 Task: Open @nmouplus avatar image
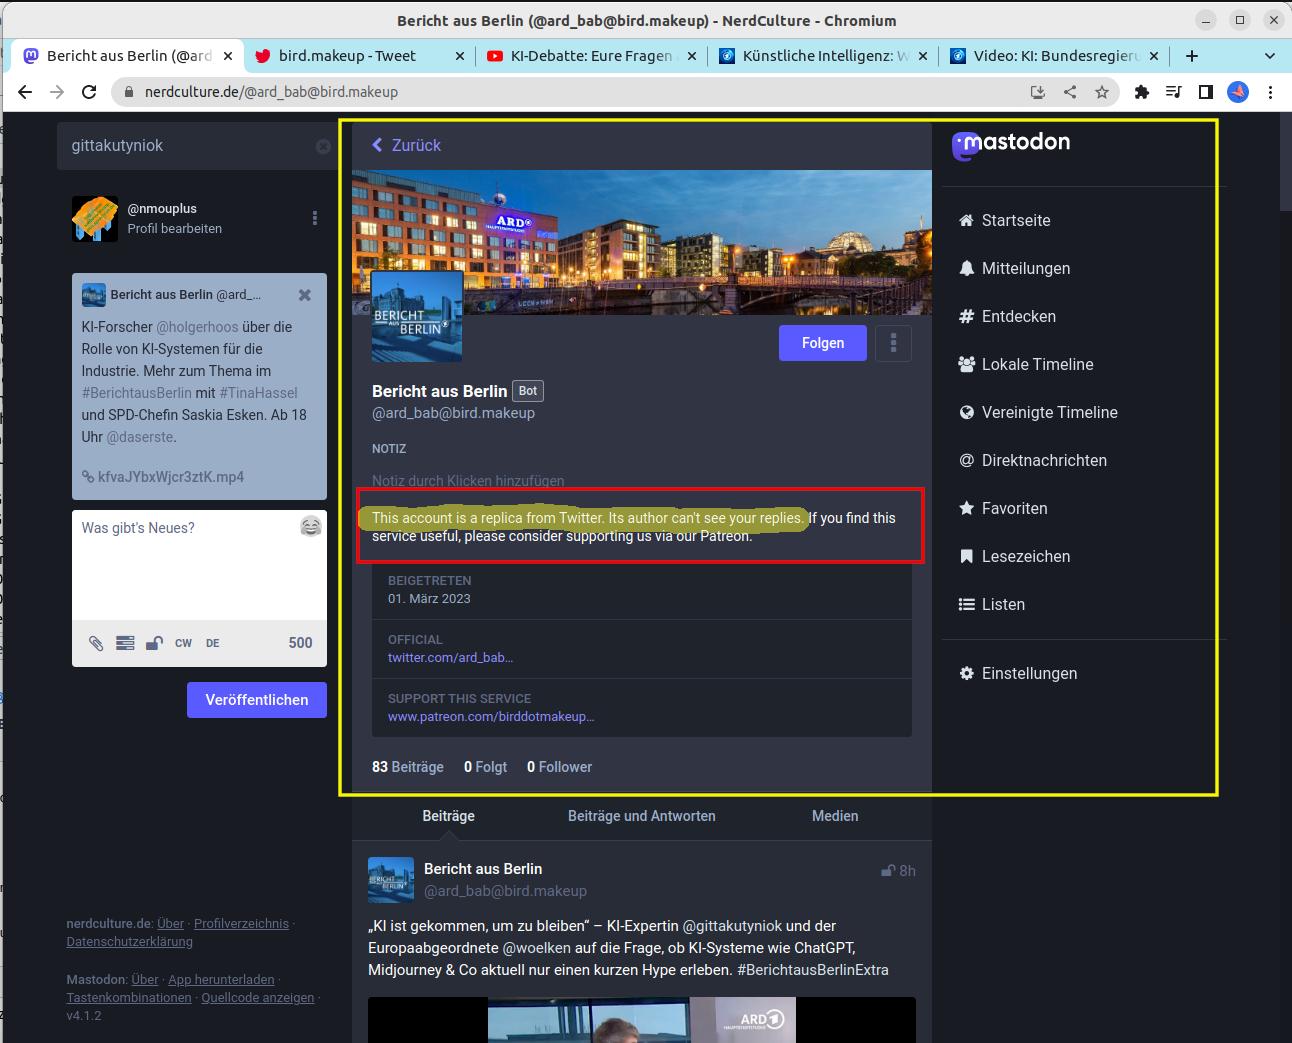[x=95, y=218]
